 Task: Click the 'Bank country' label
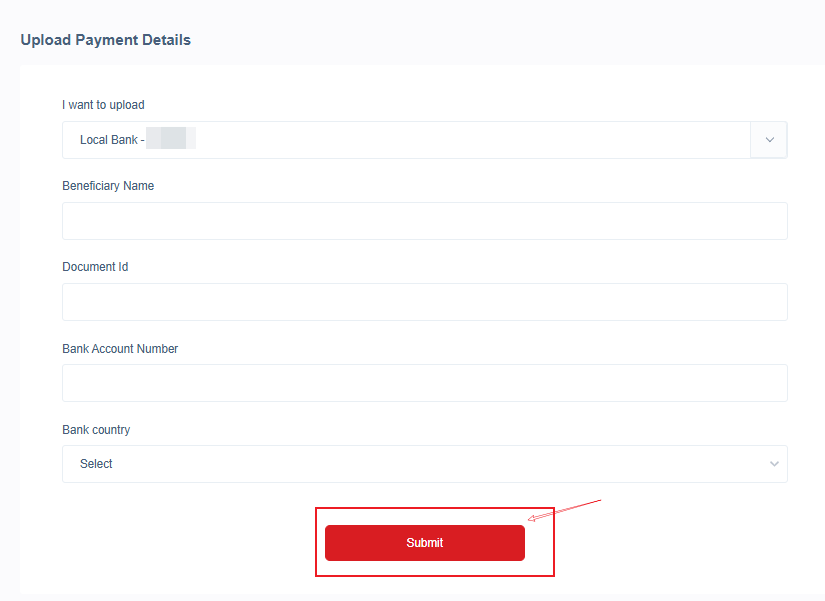(x=96, y=430)
